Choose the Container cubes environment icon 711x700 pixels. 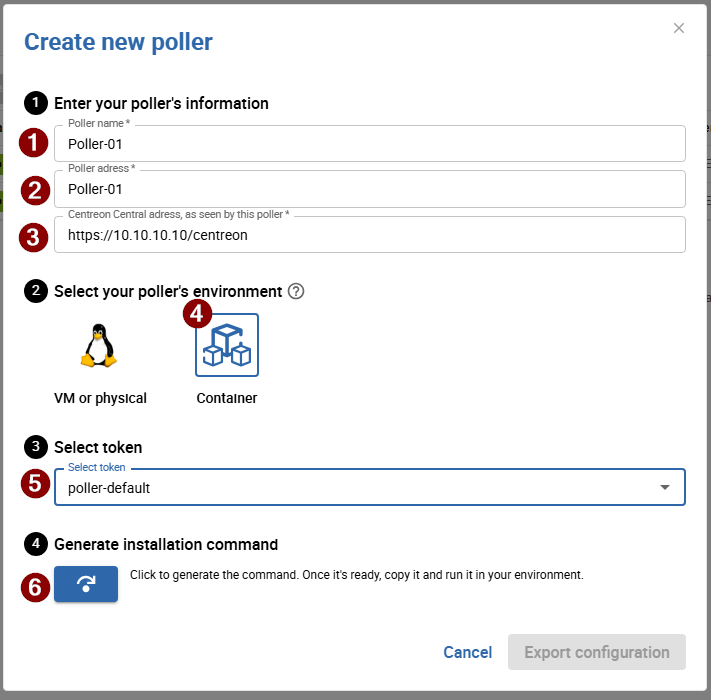click(227, 345)
